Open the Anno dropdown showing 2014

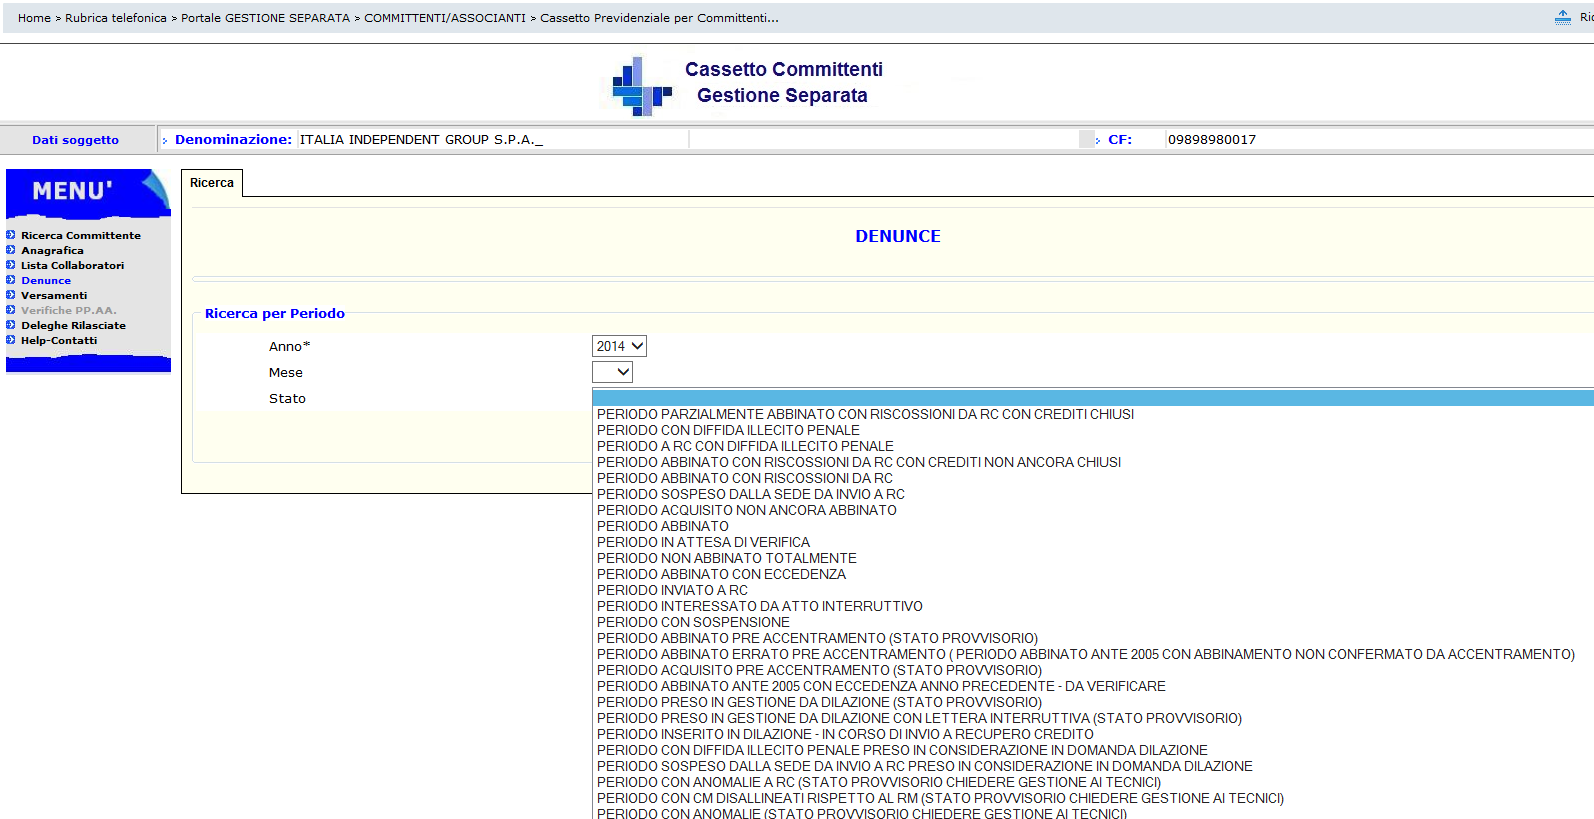619,346
